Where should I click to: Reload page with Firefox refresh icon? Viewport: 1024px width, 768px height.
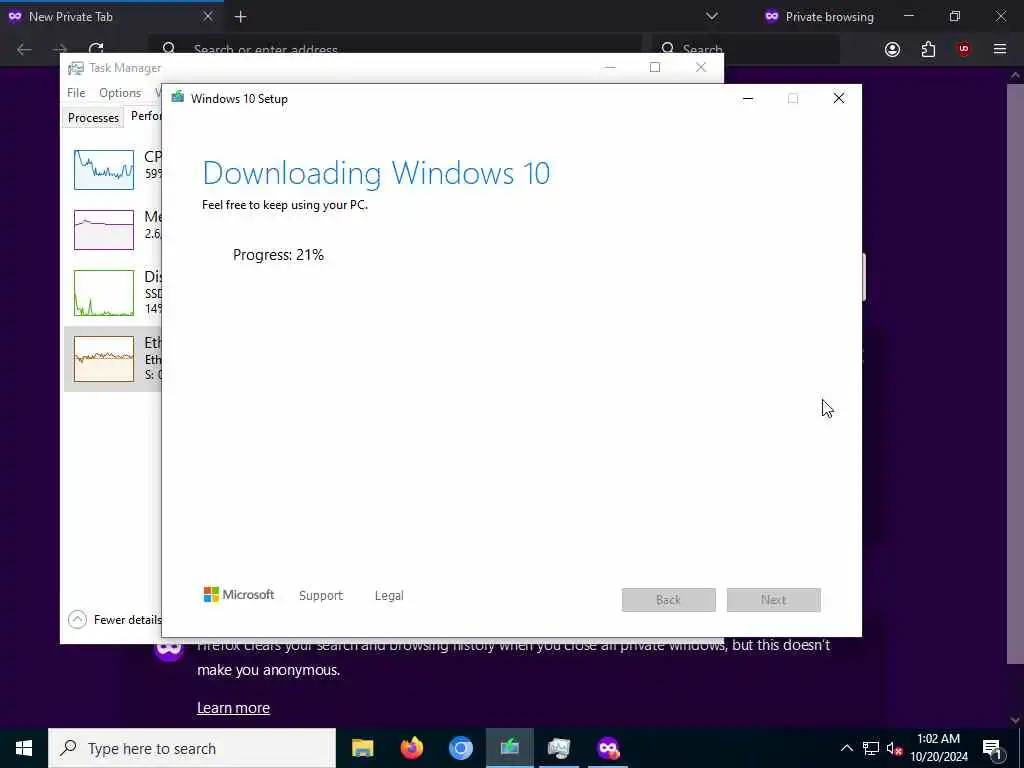coord(96,50)
